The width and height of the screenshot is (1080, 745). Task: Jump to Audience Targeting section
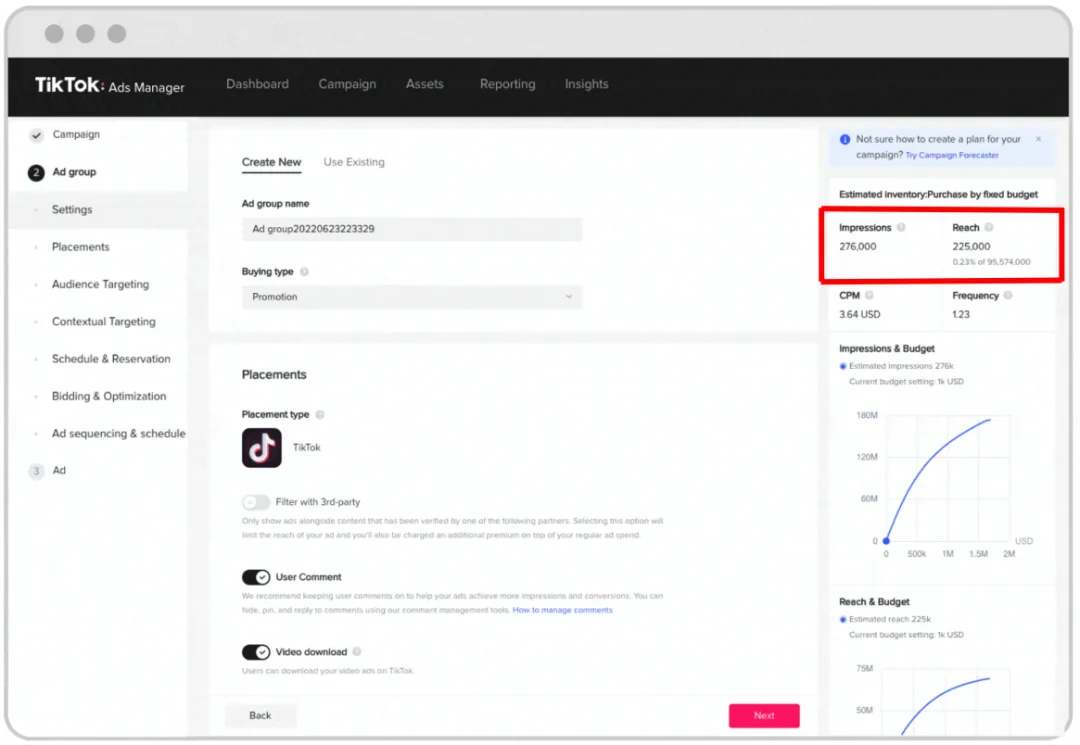tap(101, 284)
